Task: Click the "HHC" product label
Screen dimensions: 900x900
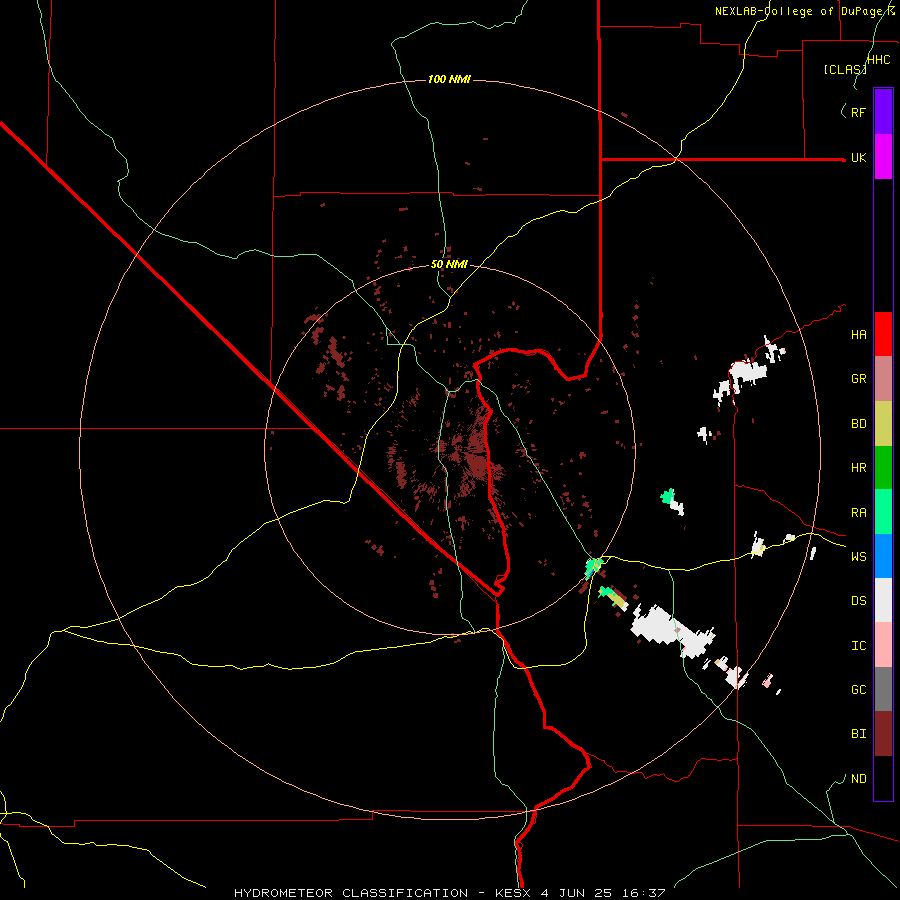Action: pyautogui.click(x=879, y=60)
